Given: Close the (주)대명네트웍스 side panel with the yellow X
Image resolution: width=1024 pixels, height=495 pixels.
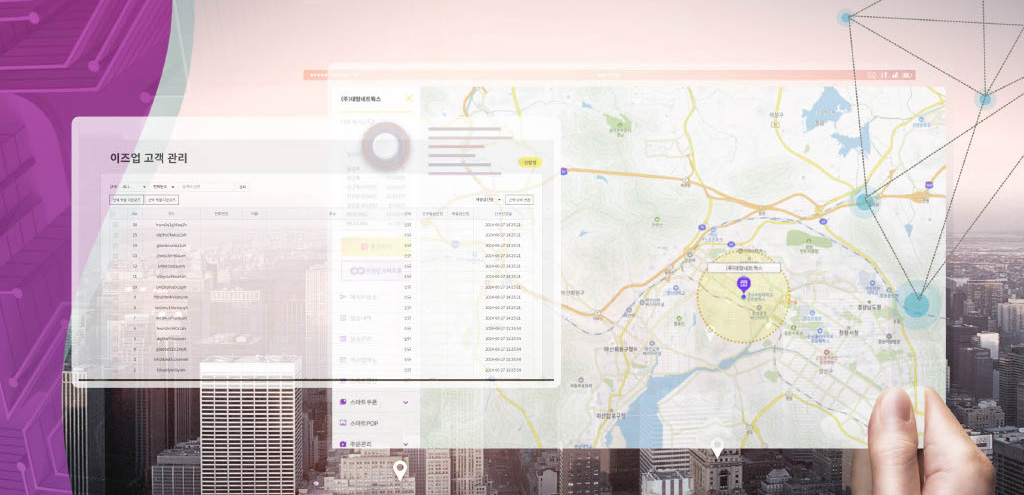Looking at the screenshot, I should pyautogui.click(x=409, y=99).
